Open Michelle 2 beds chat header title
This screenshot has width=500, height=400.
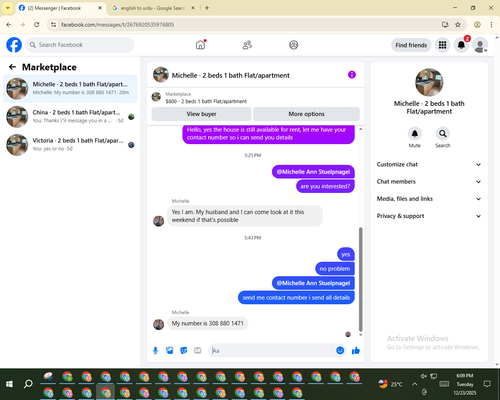(x=230, y=75)
